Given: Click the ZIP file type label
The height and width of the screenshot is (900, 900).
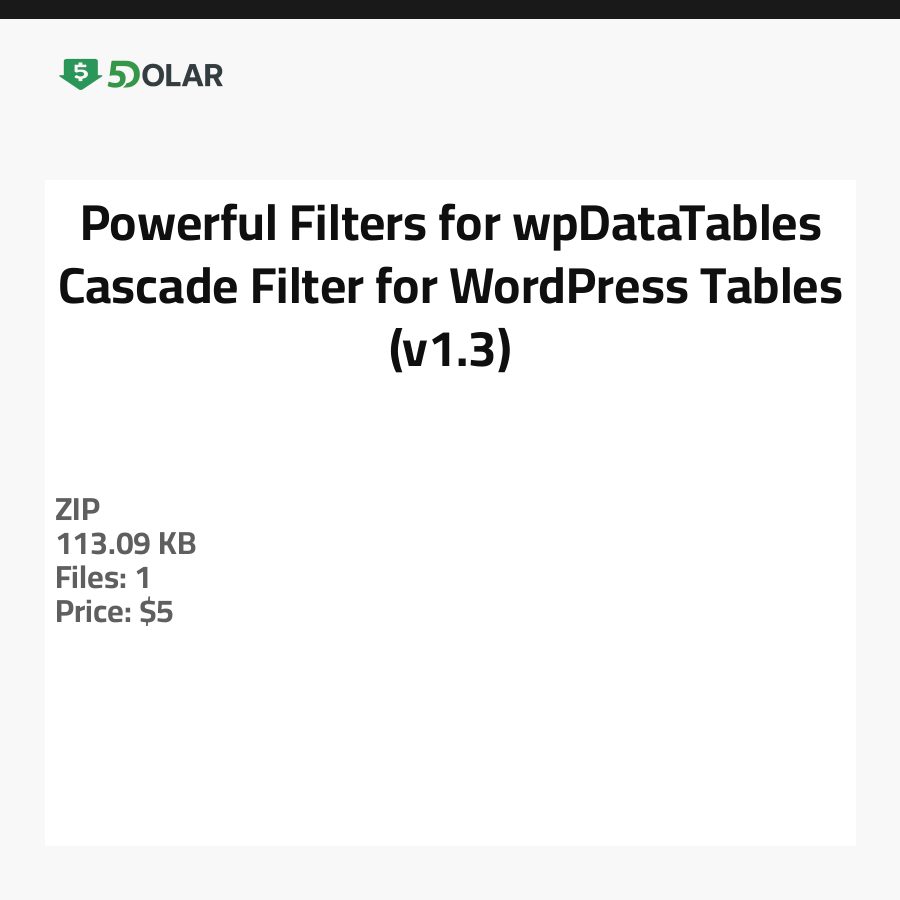Looking at the screenshot, I should (x=78, y=510).
